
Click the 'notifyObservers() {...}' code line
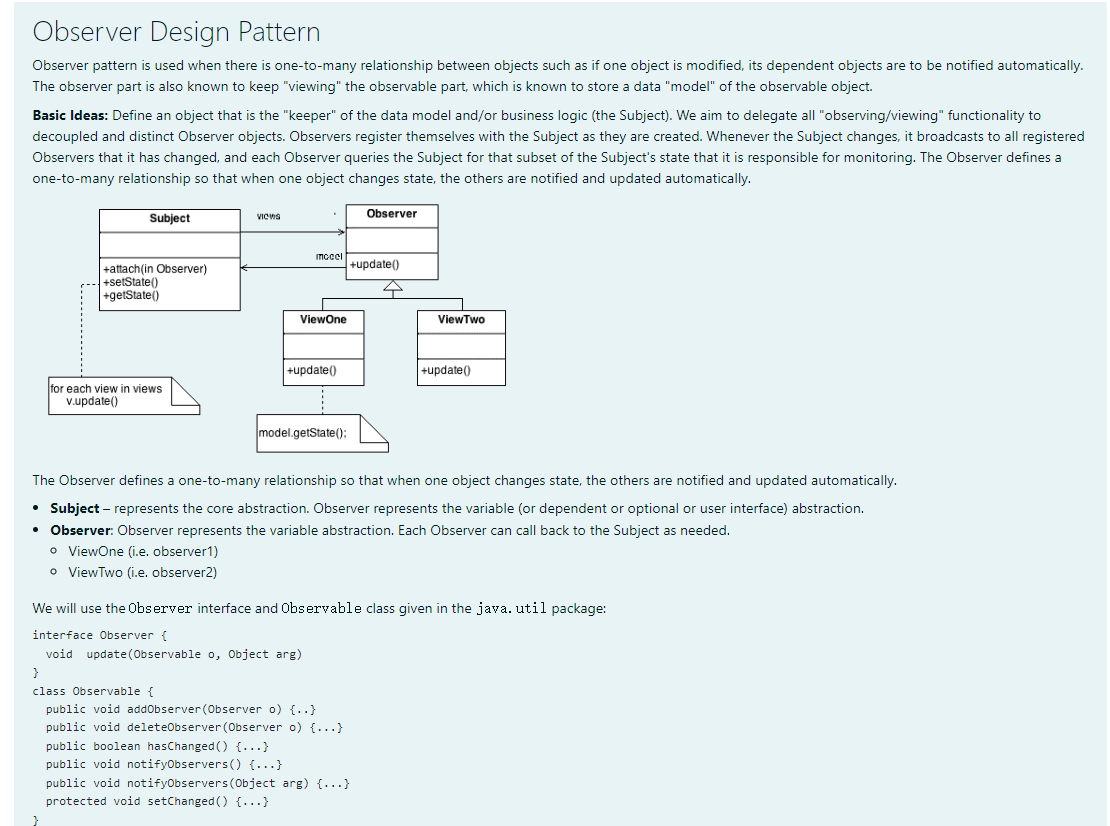click(164, 764)
